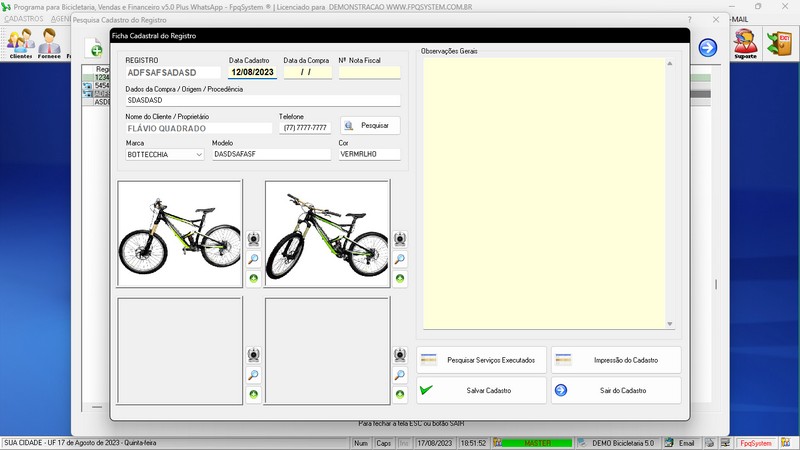
Task: Click webcam icon beside bottom-right empty photo
Action: [x=400, y=355]
